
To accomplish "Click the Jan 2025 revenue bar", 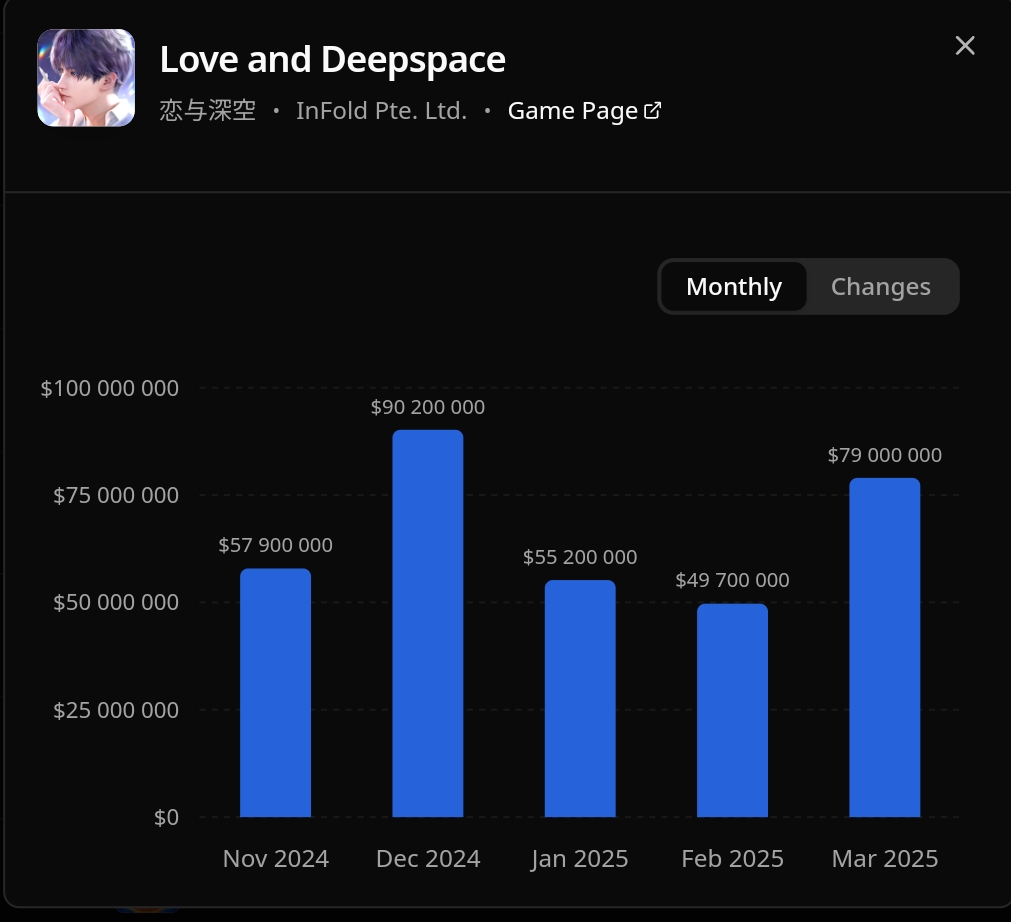I will click(x=580, y=698).
